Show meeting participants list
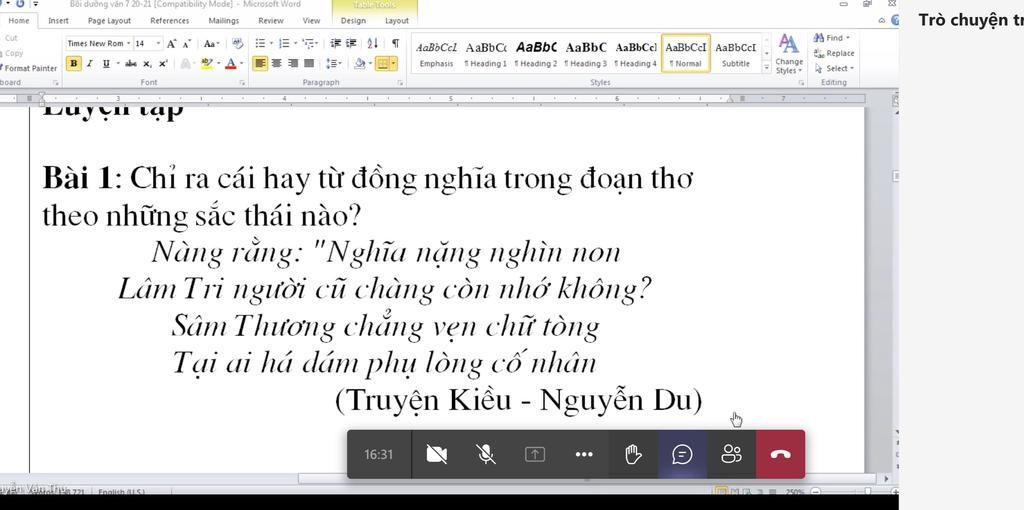This screenshot has width=1024, height=510. point(731,454)
